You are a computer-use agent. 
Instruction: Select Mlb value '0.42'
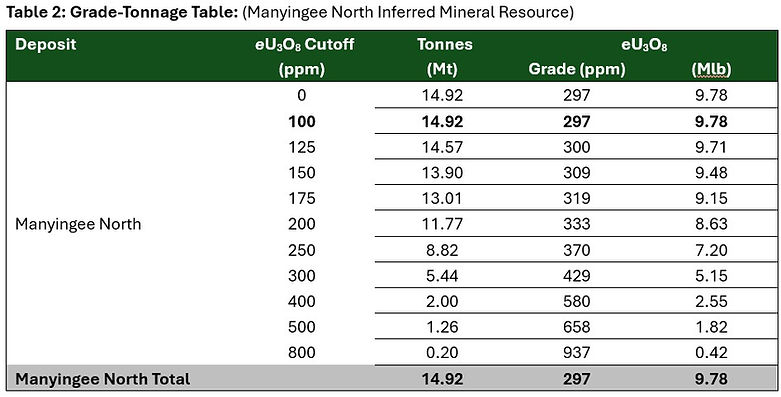coord(711,353)
